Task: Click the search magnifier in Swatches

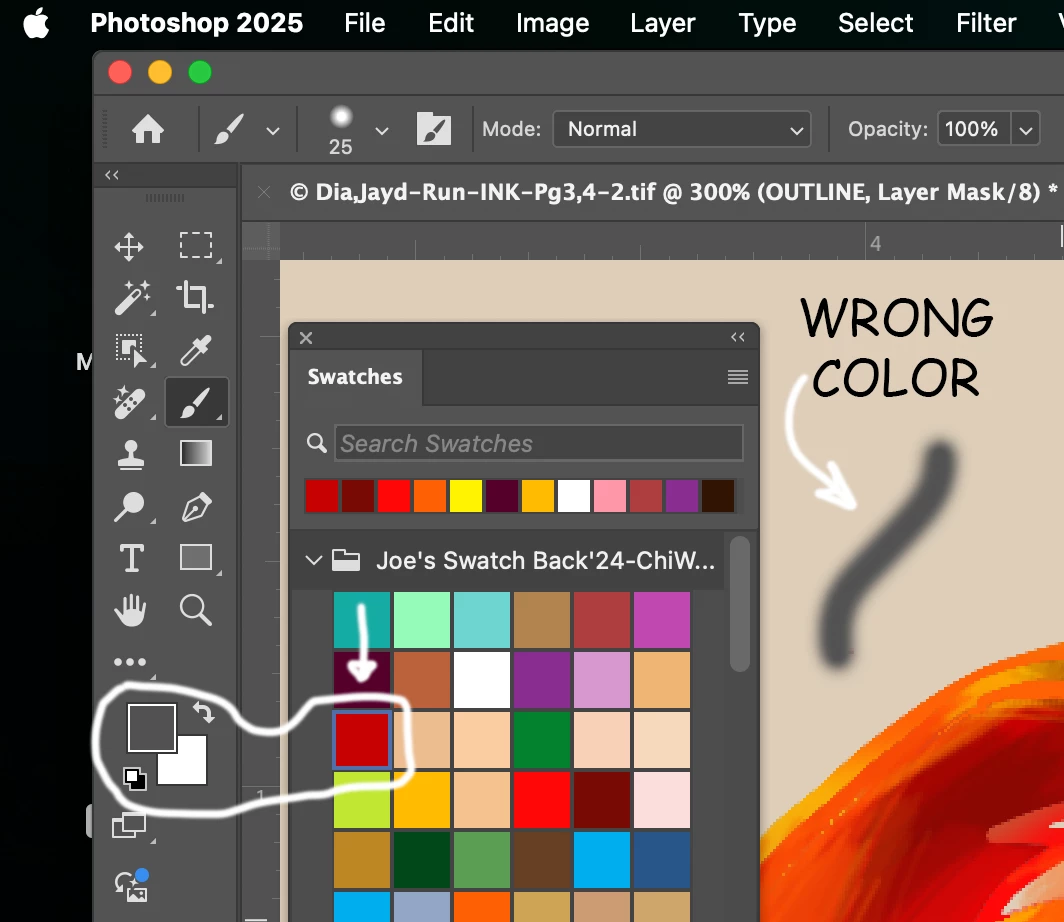Action: pyautogui.click(x=316, y=443)
